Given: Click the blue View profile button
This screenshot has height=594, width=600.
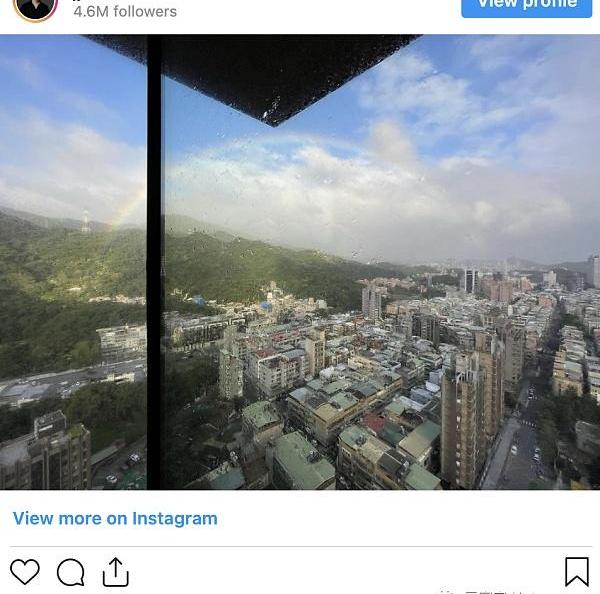Looking at the screenshot, I should [x=527, y=8].
